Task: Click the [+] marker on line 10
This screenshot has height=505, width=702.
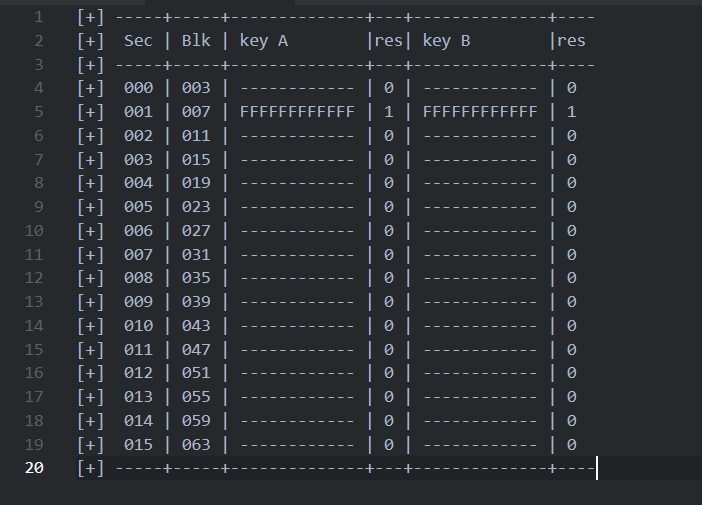Action: point(90,231)
